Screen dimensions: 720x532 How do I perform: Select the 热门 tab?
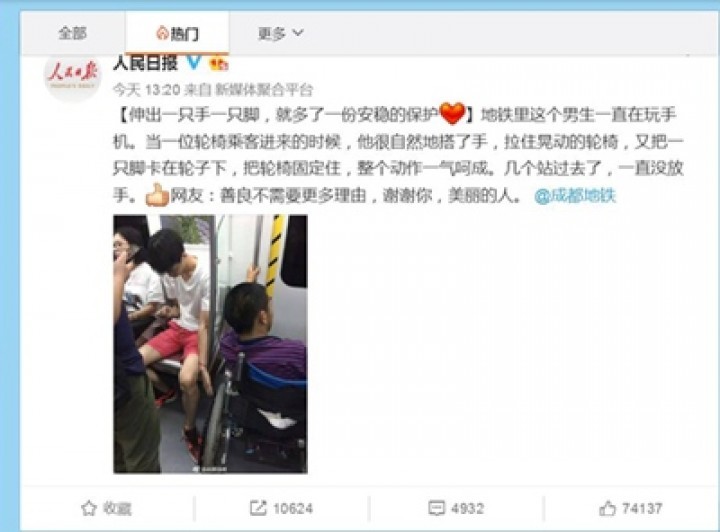tap(177, 33)
